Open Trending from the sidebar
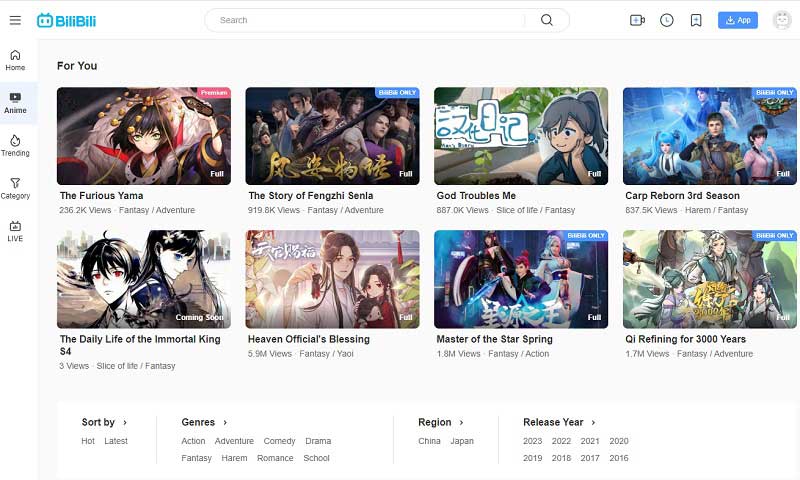Viewport: 800px width, 480px height. (15, 146)
